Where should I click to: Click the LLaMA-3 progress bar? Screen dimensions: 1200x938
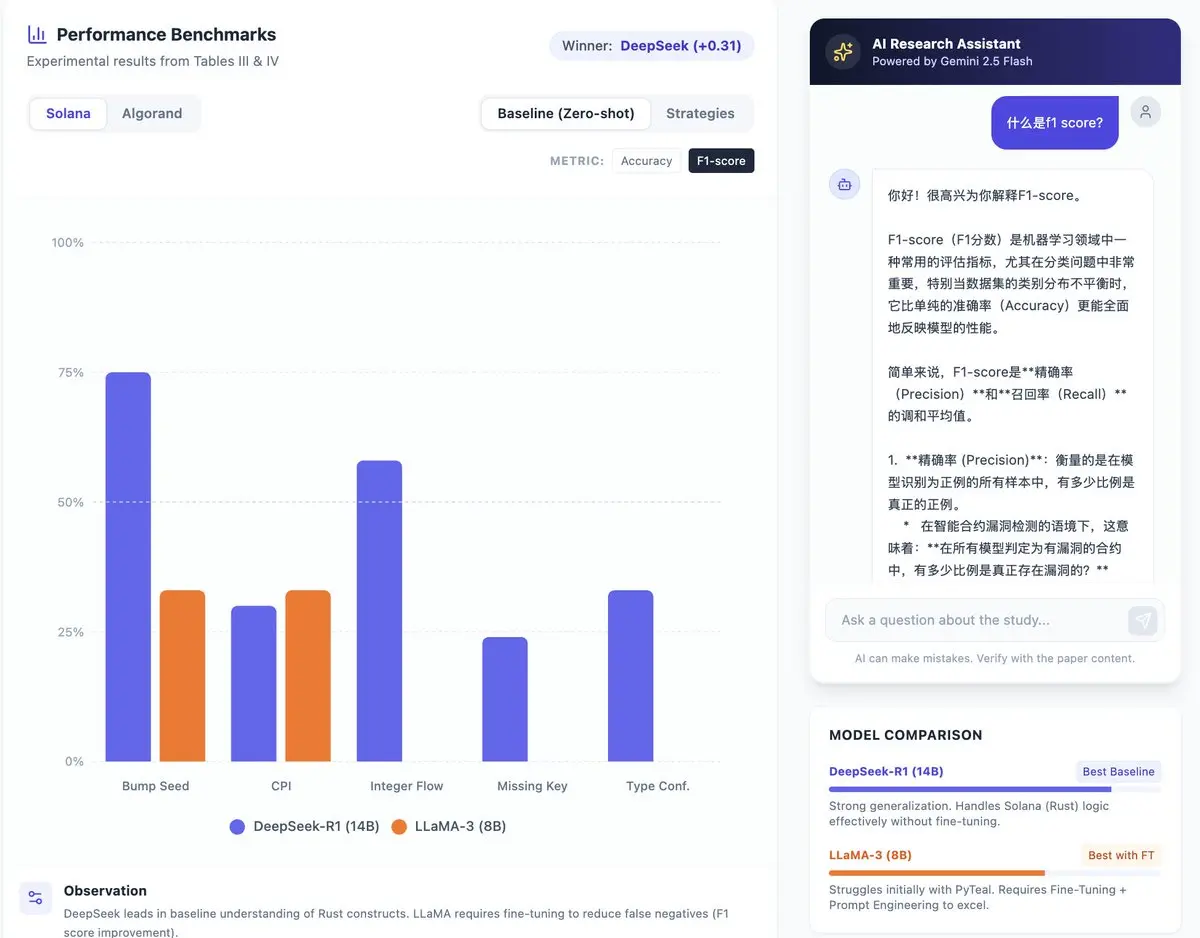tap(995, 873)
